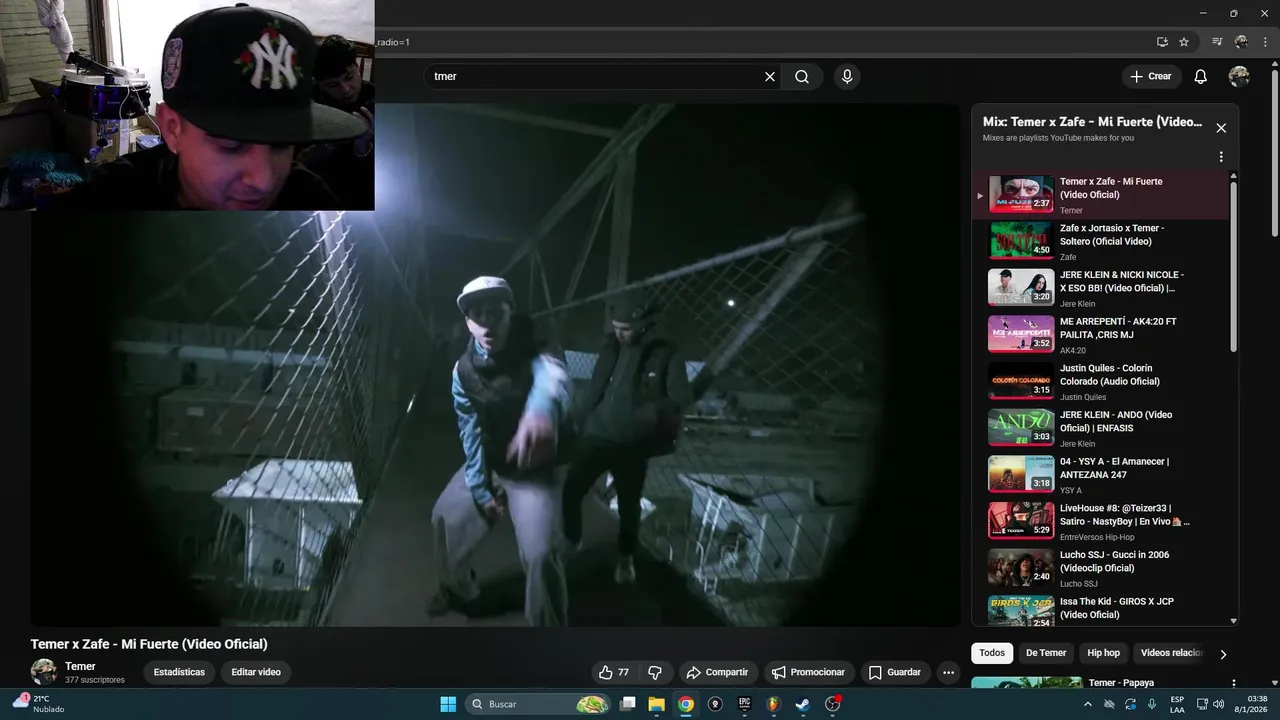Click the Compartir share button
The width and height of the screenshot is (1280, 720).
pos(718,672)
